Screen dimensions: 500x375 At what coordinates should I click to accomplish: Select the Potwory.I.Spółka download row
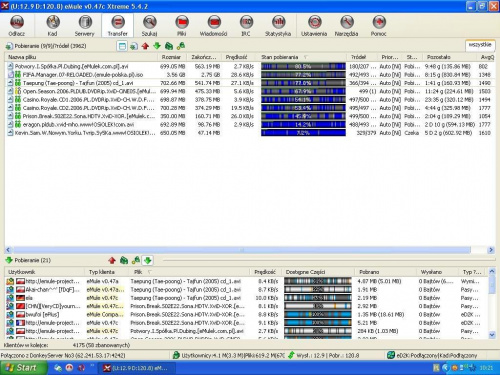click(250, 66)
